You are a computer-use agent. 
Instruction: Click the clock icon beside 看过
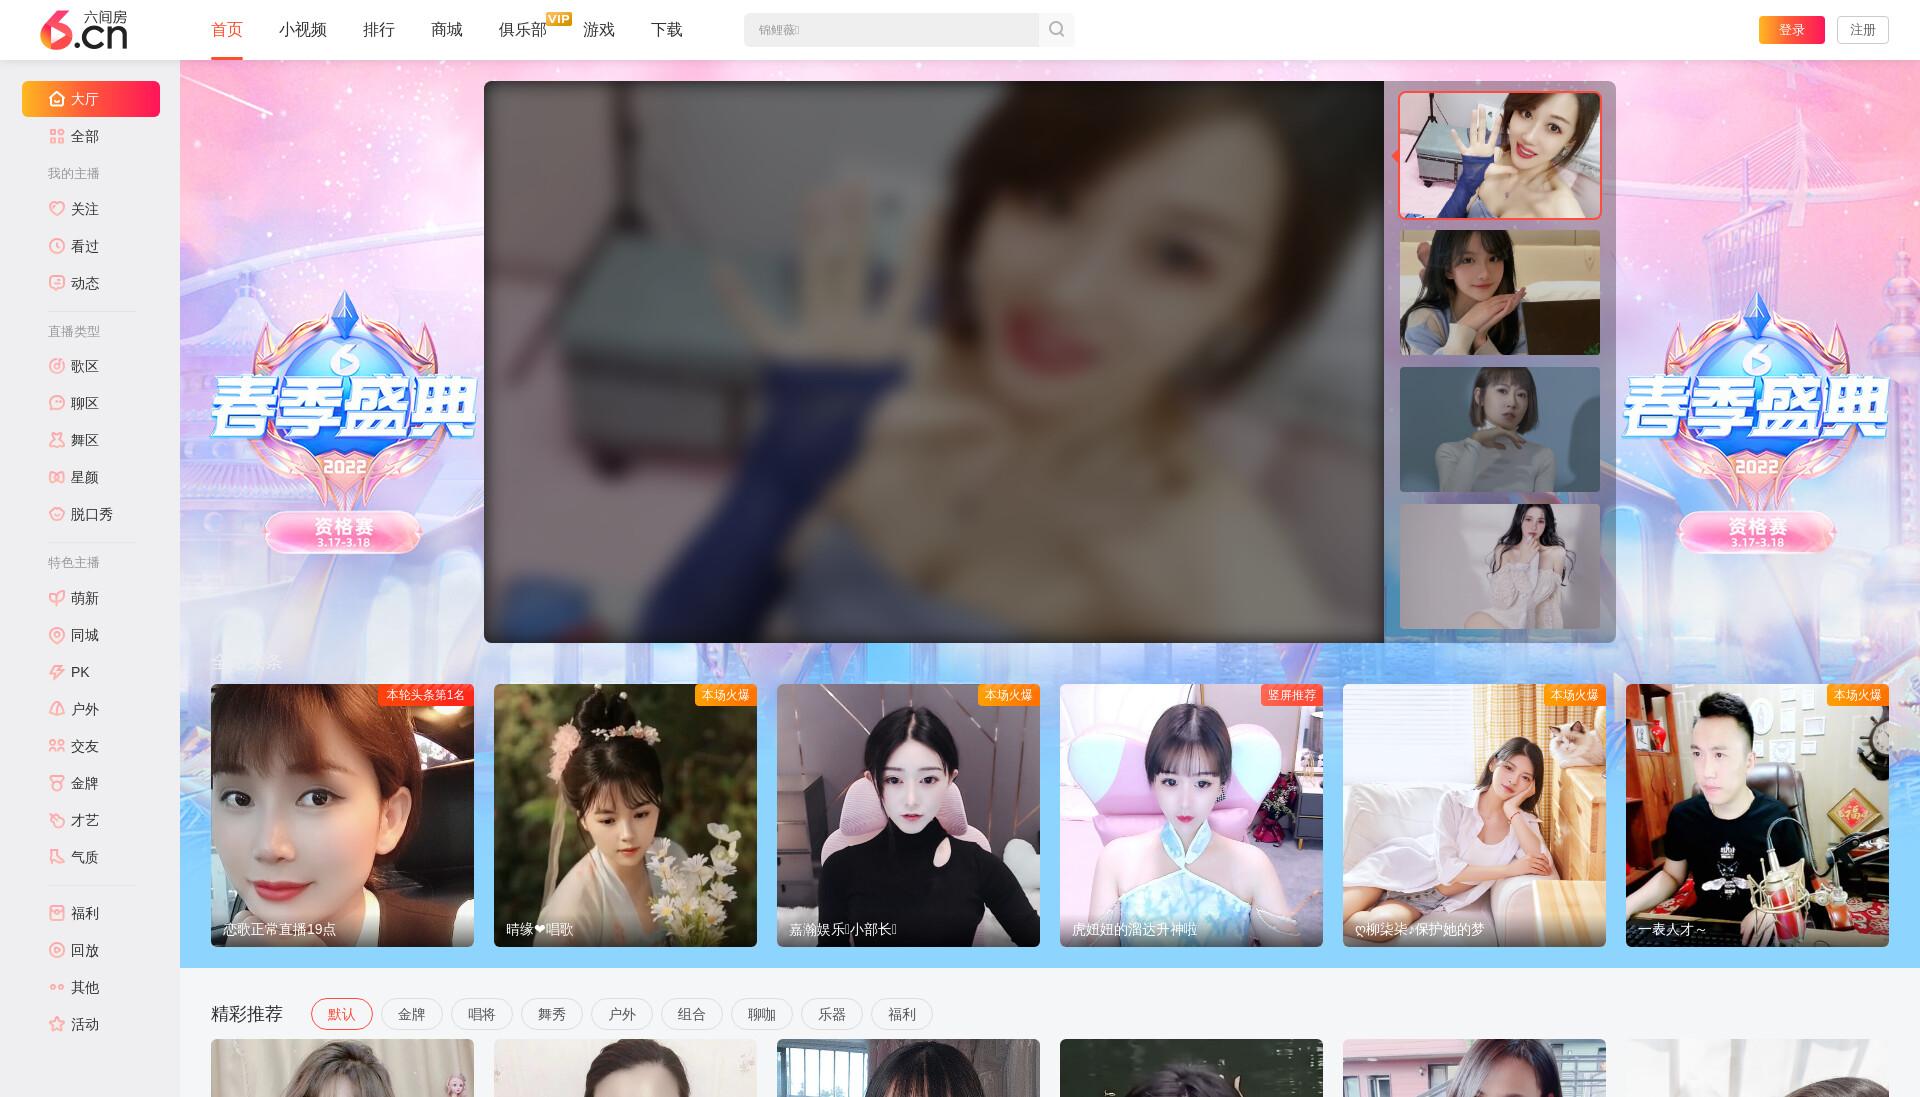(57, 246)
